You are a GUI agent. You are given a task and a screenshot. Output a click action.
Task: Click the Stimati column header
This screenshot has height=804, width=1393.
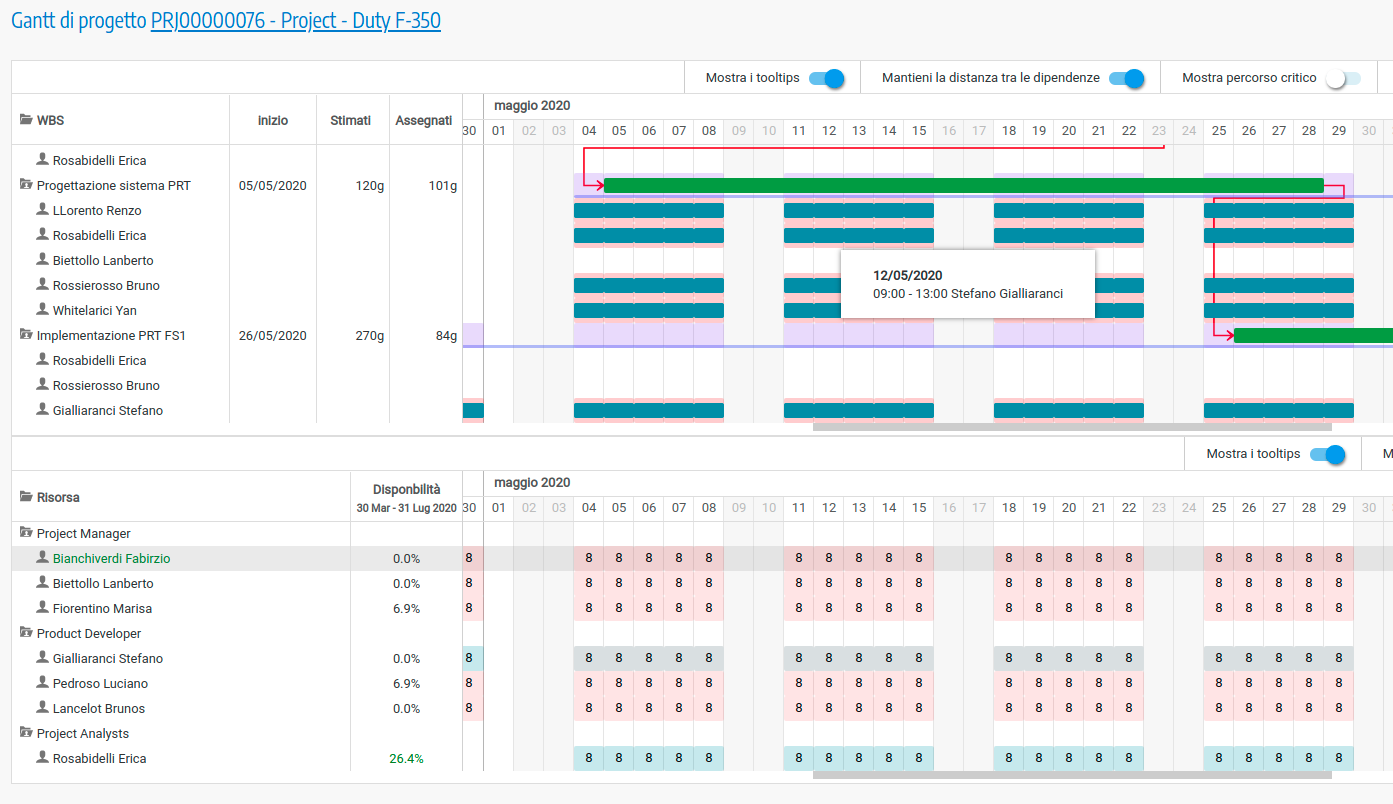tap(350, 120)
